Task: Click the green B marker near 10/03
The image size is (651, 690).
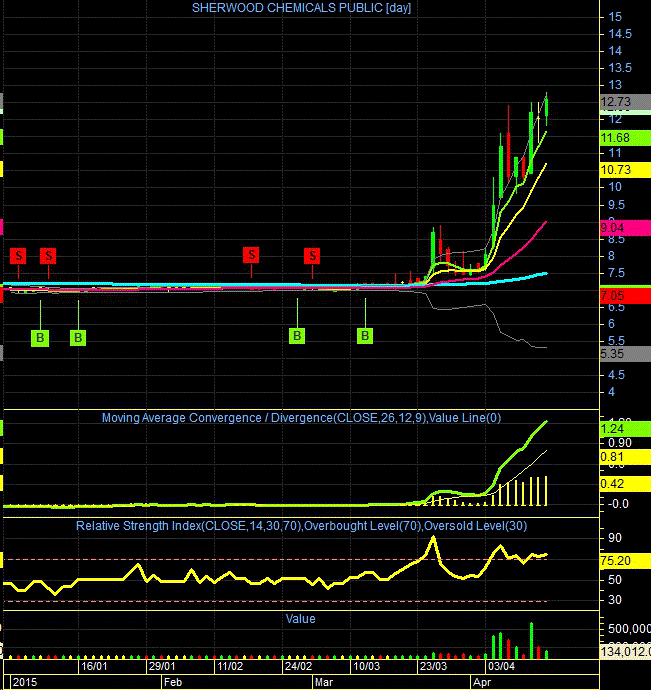Action: click(365, 336)
